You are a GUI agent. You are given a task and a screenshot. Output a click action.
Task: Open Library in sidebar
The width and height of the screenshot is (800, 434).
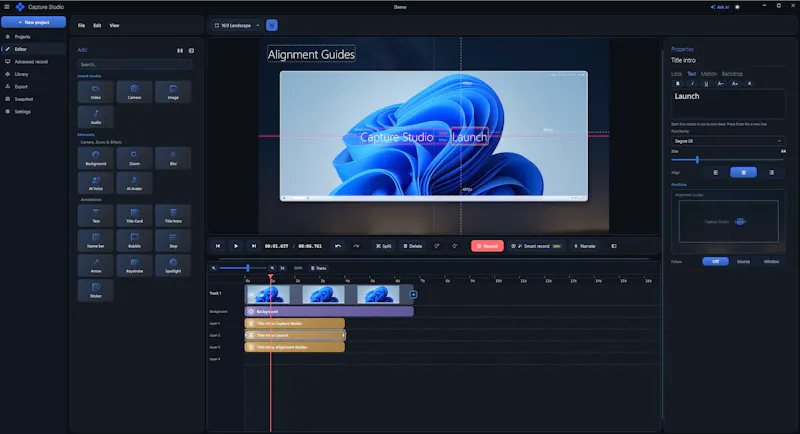(x=34, y=74)
